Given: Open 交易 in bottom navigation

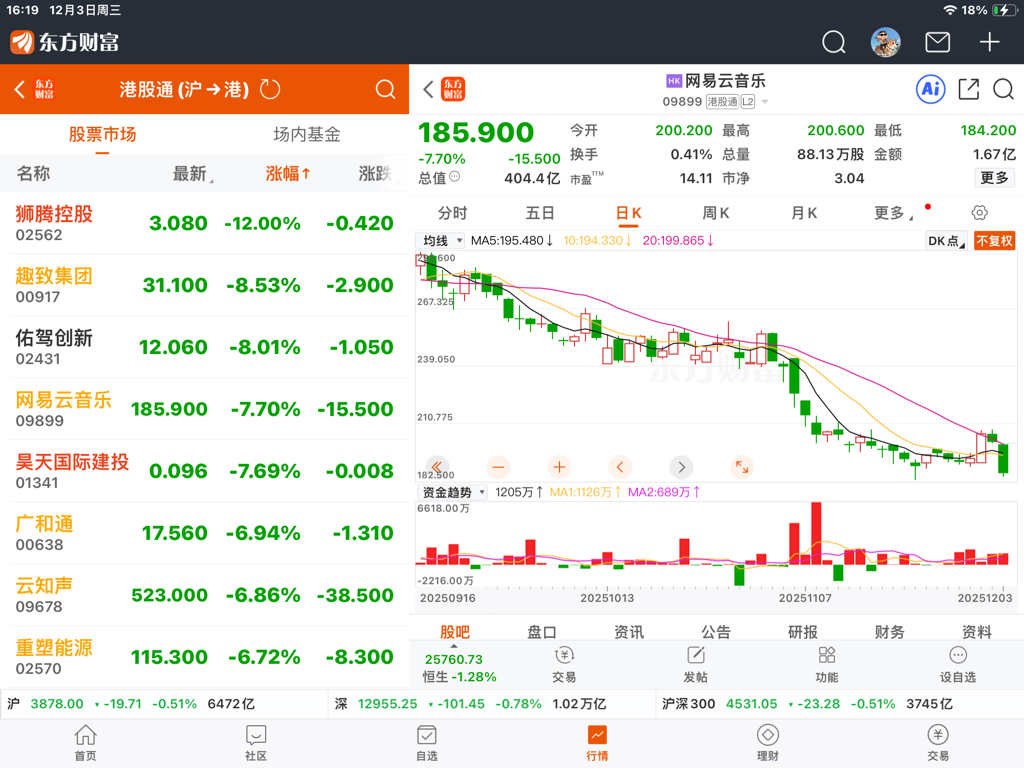Looking at the screenshot, I should pos(938,743).
